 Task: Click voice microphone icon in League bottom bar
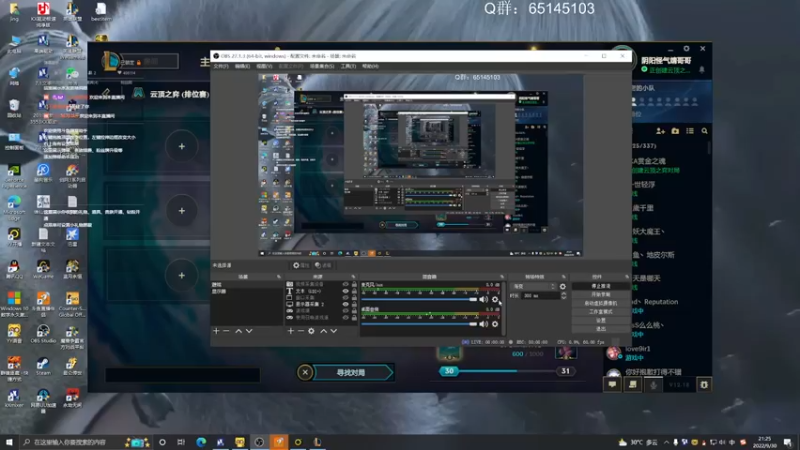[653, 385]
